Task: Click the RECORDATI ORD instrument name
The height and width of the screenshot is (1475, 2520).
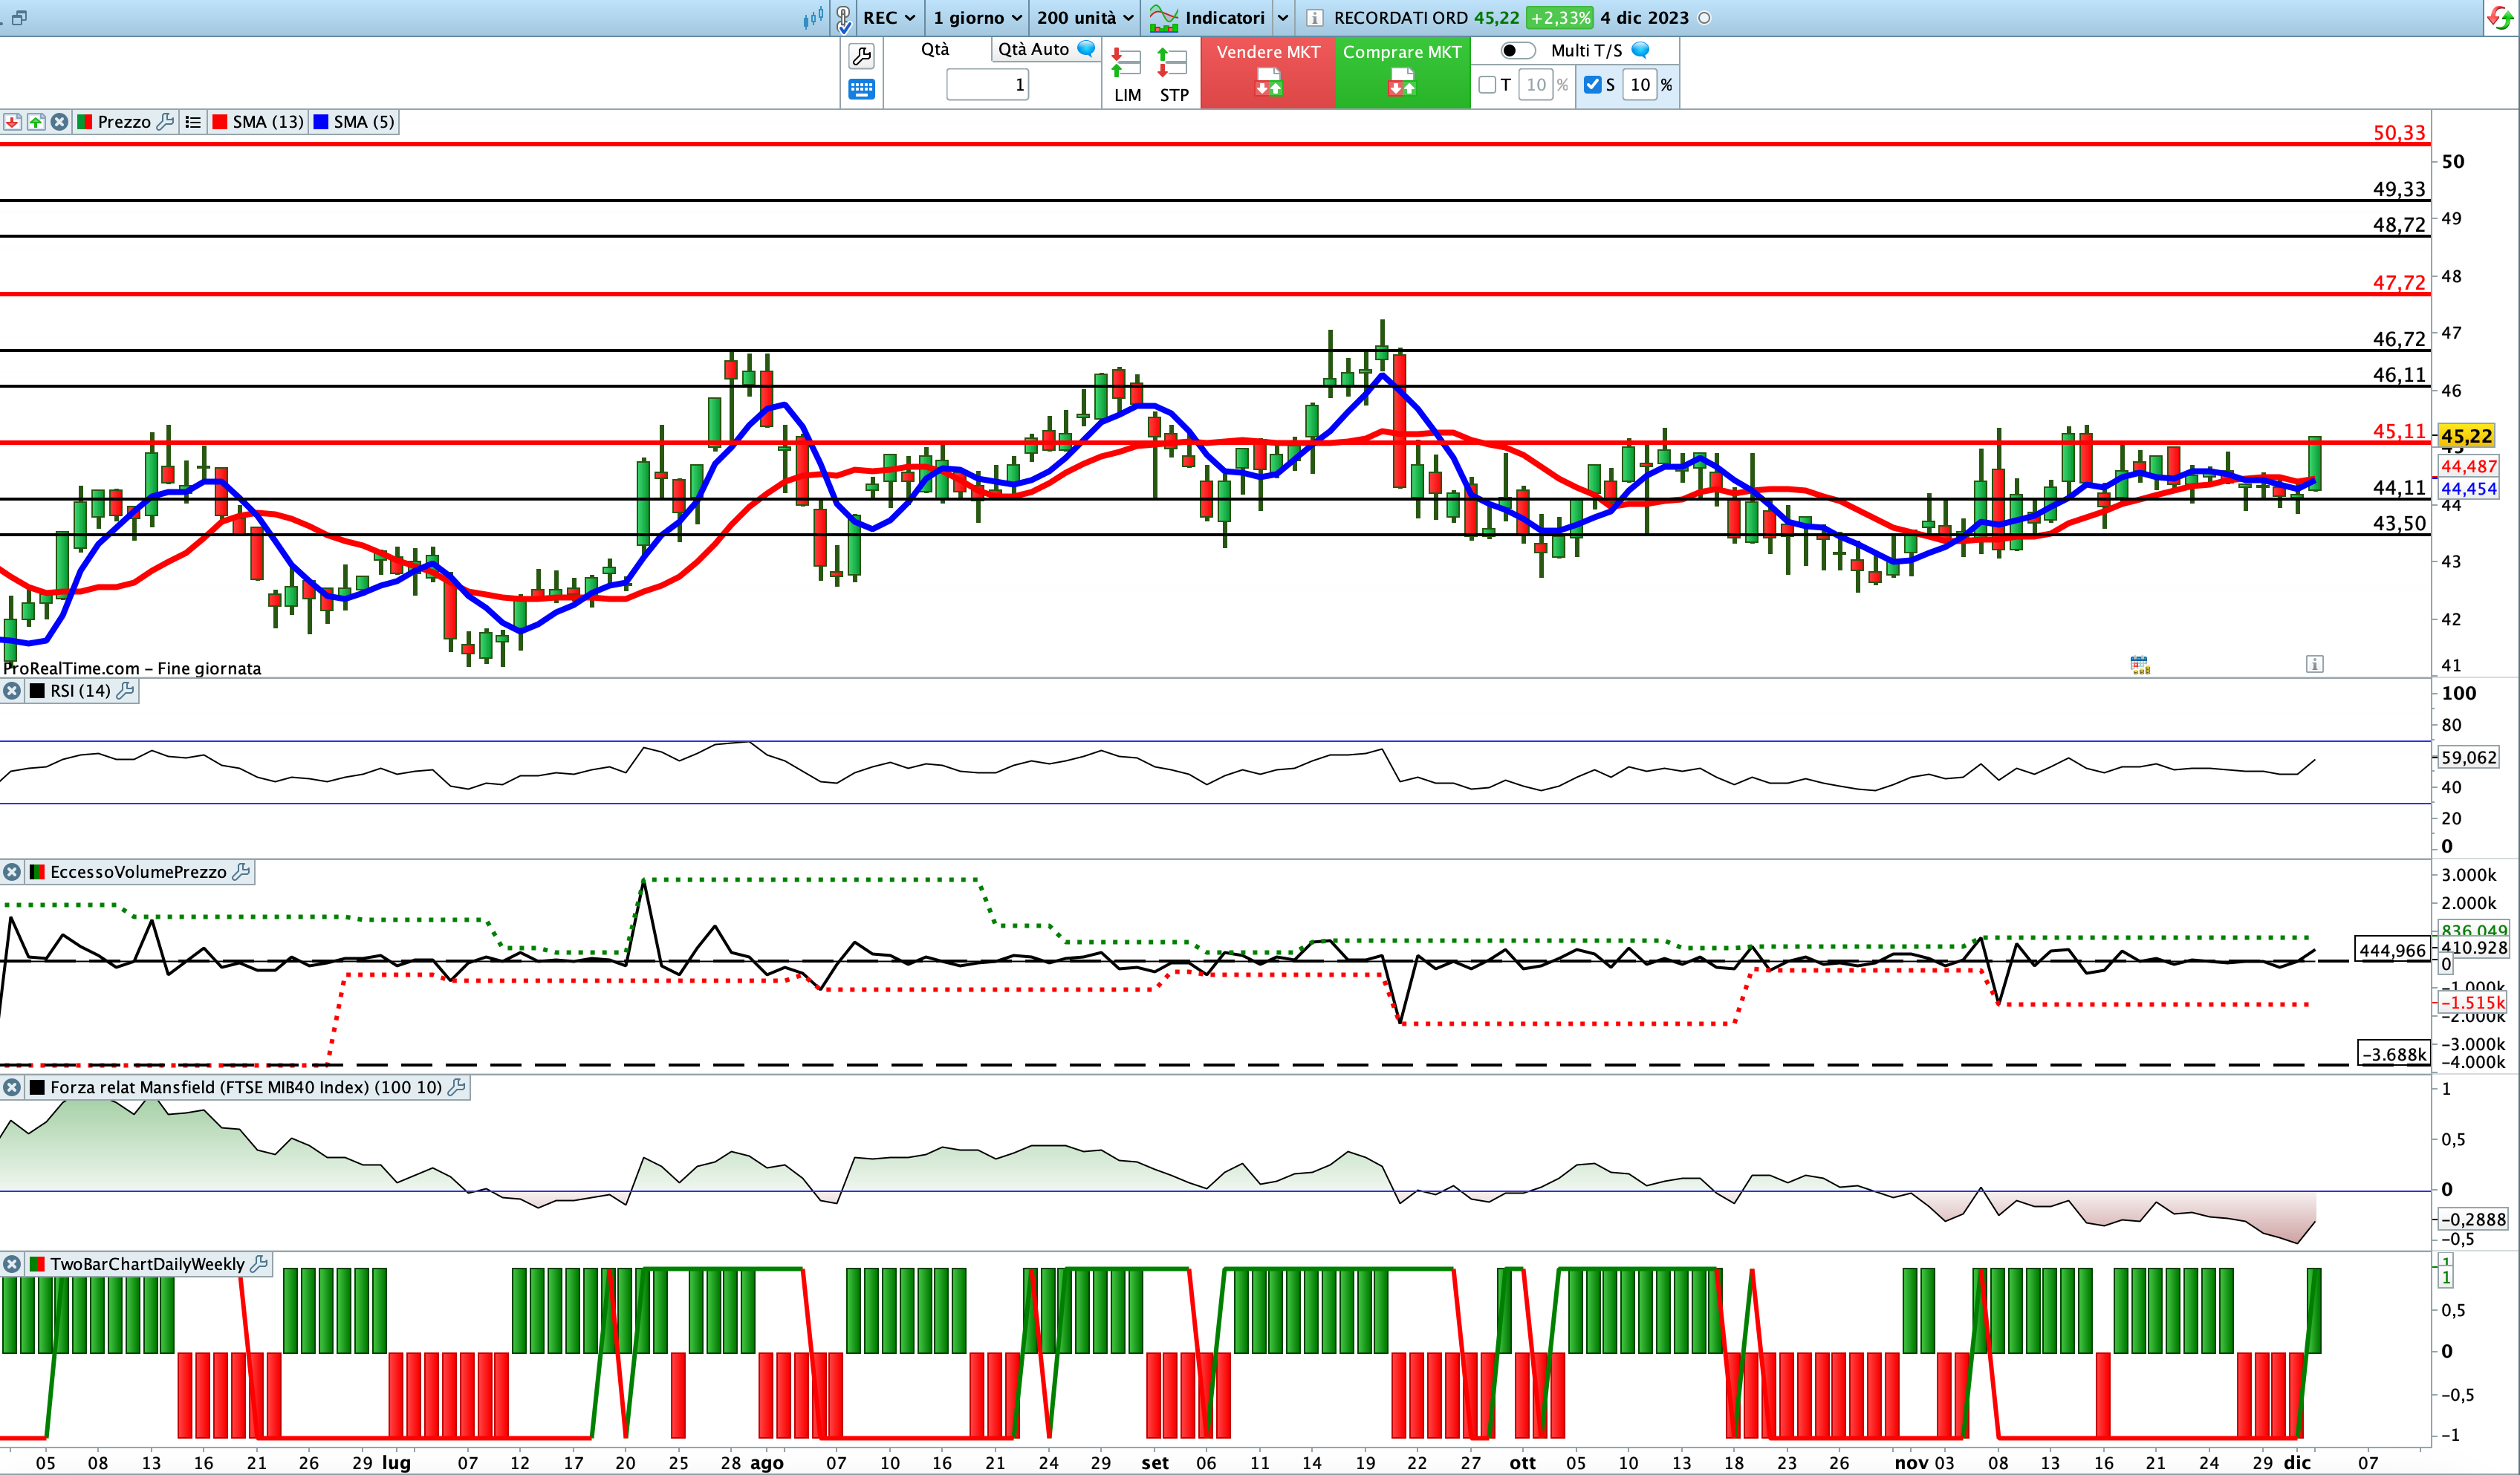Action: 1400,18
